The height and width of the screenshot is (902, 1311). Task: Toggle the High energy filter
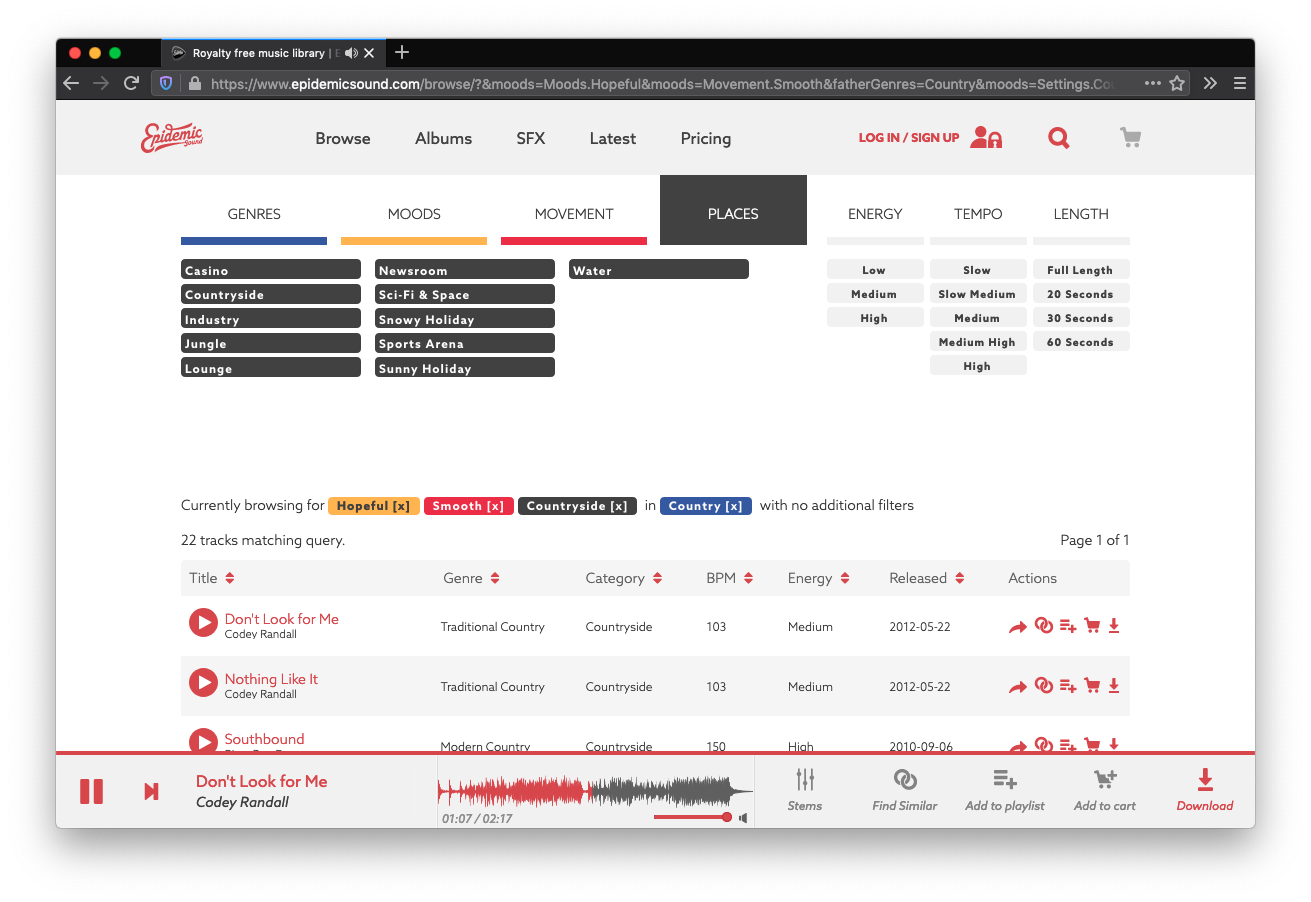tap(874, 318)
